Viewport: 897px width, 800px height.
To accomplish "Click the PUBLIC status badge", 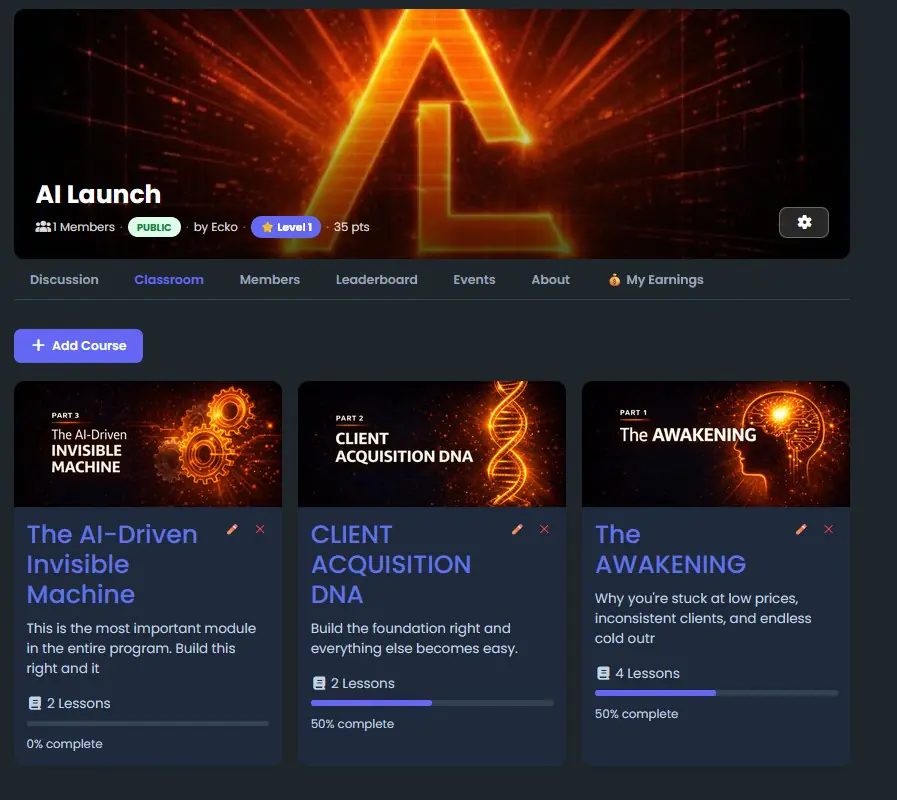I will coord(154,227).
